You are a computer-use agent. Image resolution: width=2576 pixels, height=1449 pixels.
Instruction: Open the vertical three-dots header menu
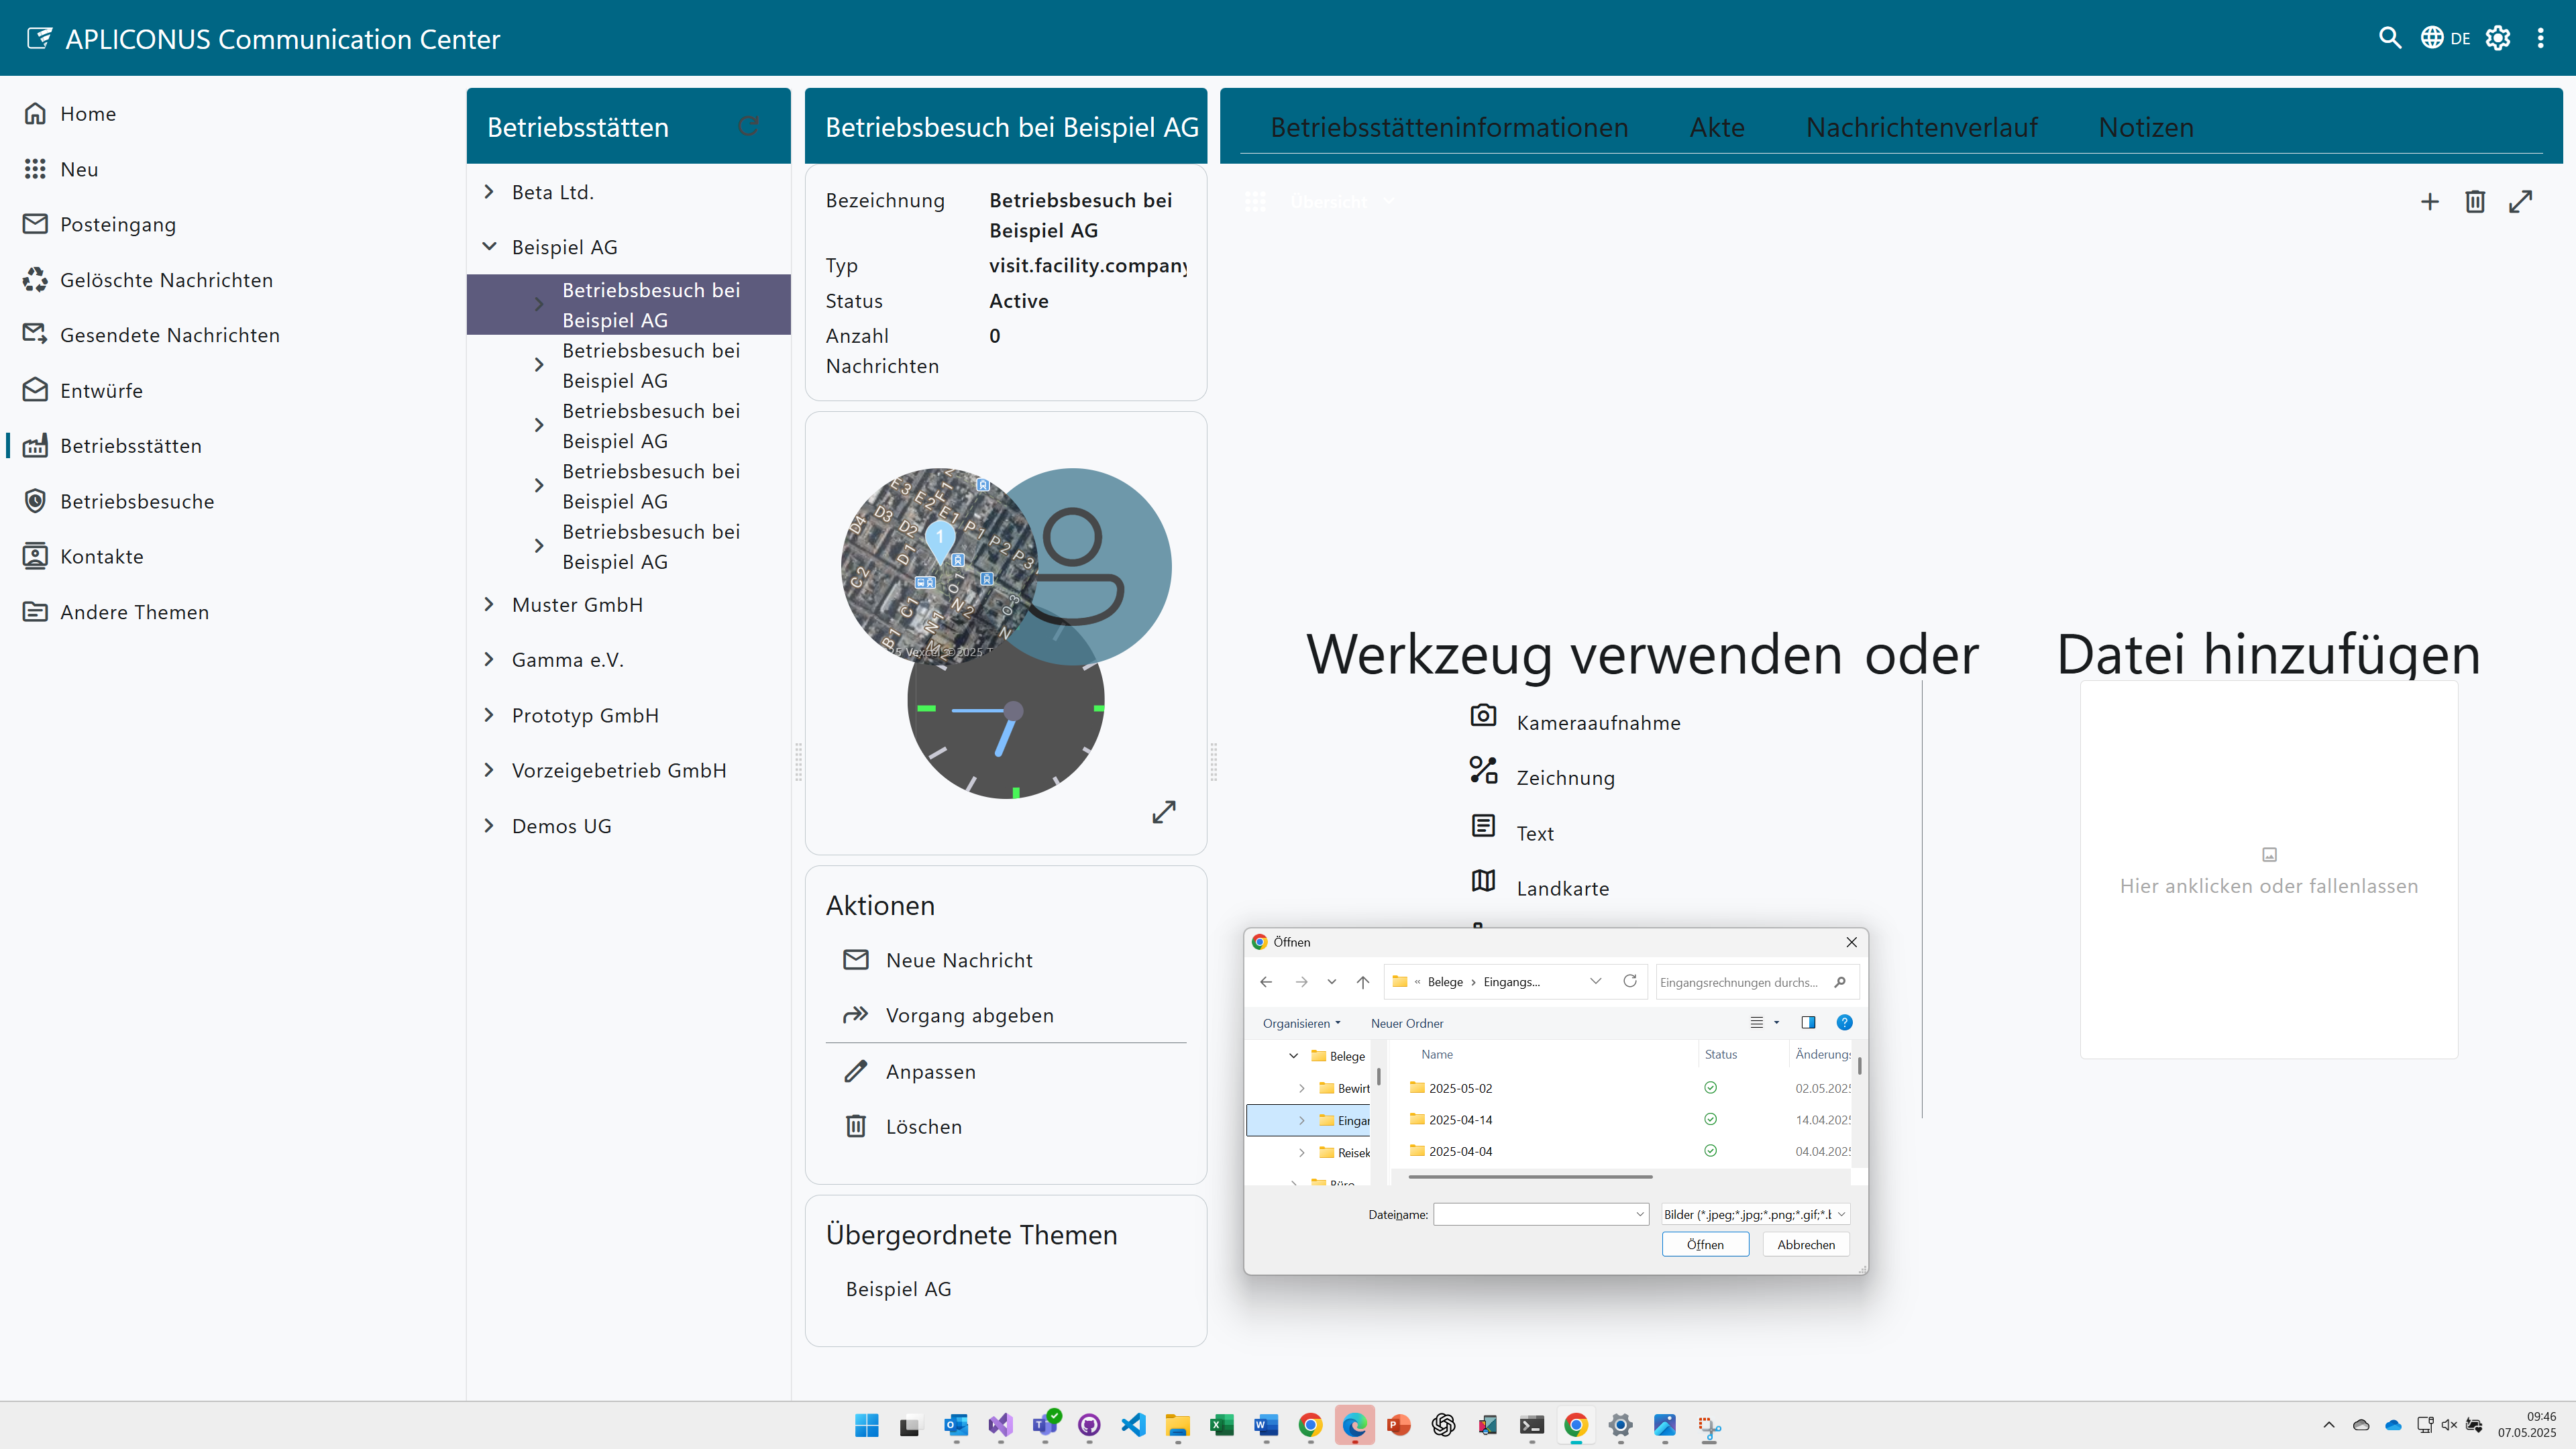(x=2540, y=38)
